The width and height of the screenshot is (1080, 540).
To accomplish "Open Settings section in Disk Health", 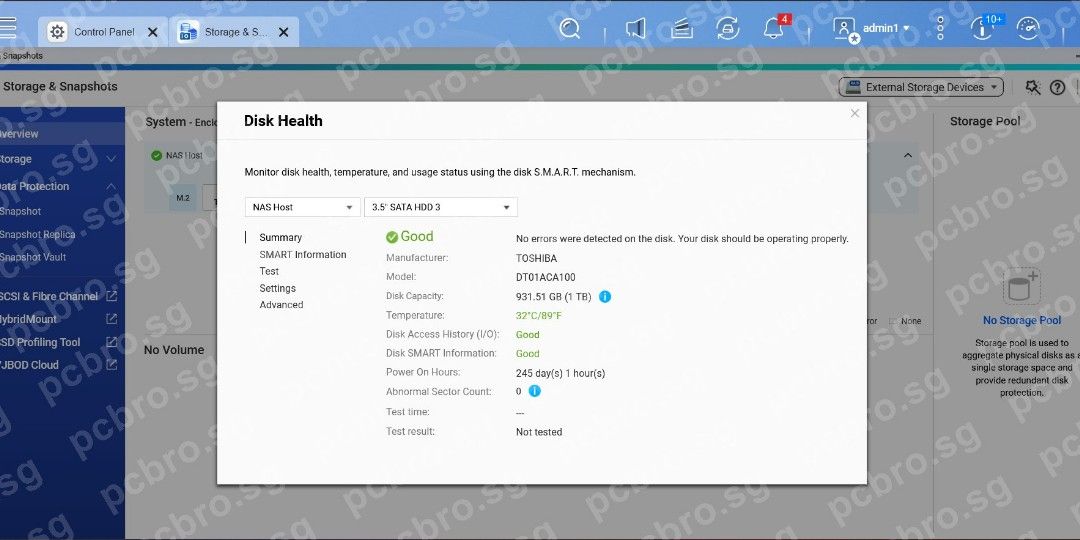I will pyautogui.click(x=278, y=289).
